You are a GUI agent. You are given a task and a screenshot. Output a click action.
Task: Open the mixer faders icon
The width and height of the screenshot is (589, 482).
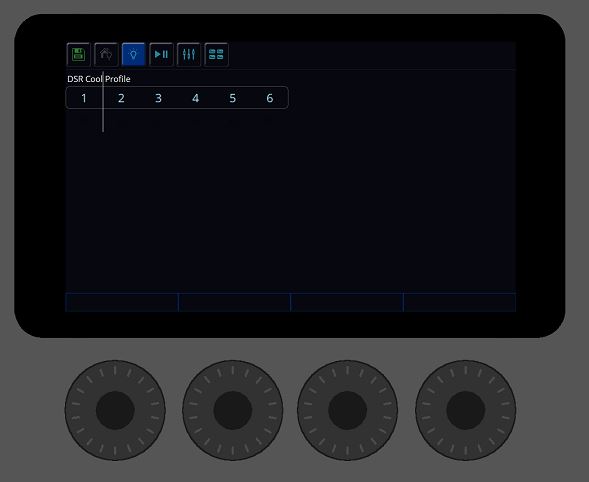(x=189, y=54)
